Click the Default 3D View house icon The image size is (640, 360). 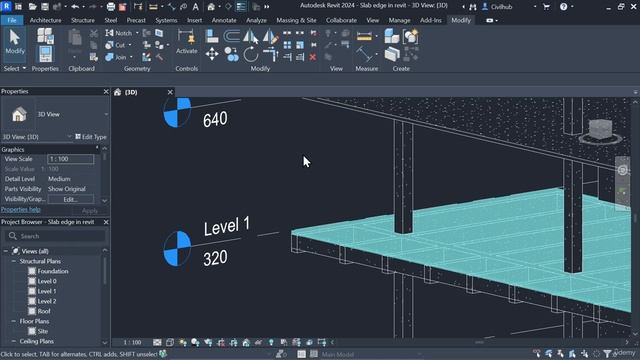point(211,7)
